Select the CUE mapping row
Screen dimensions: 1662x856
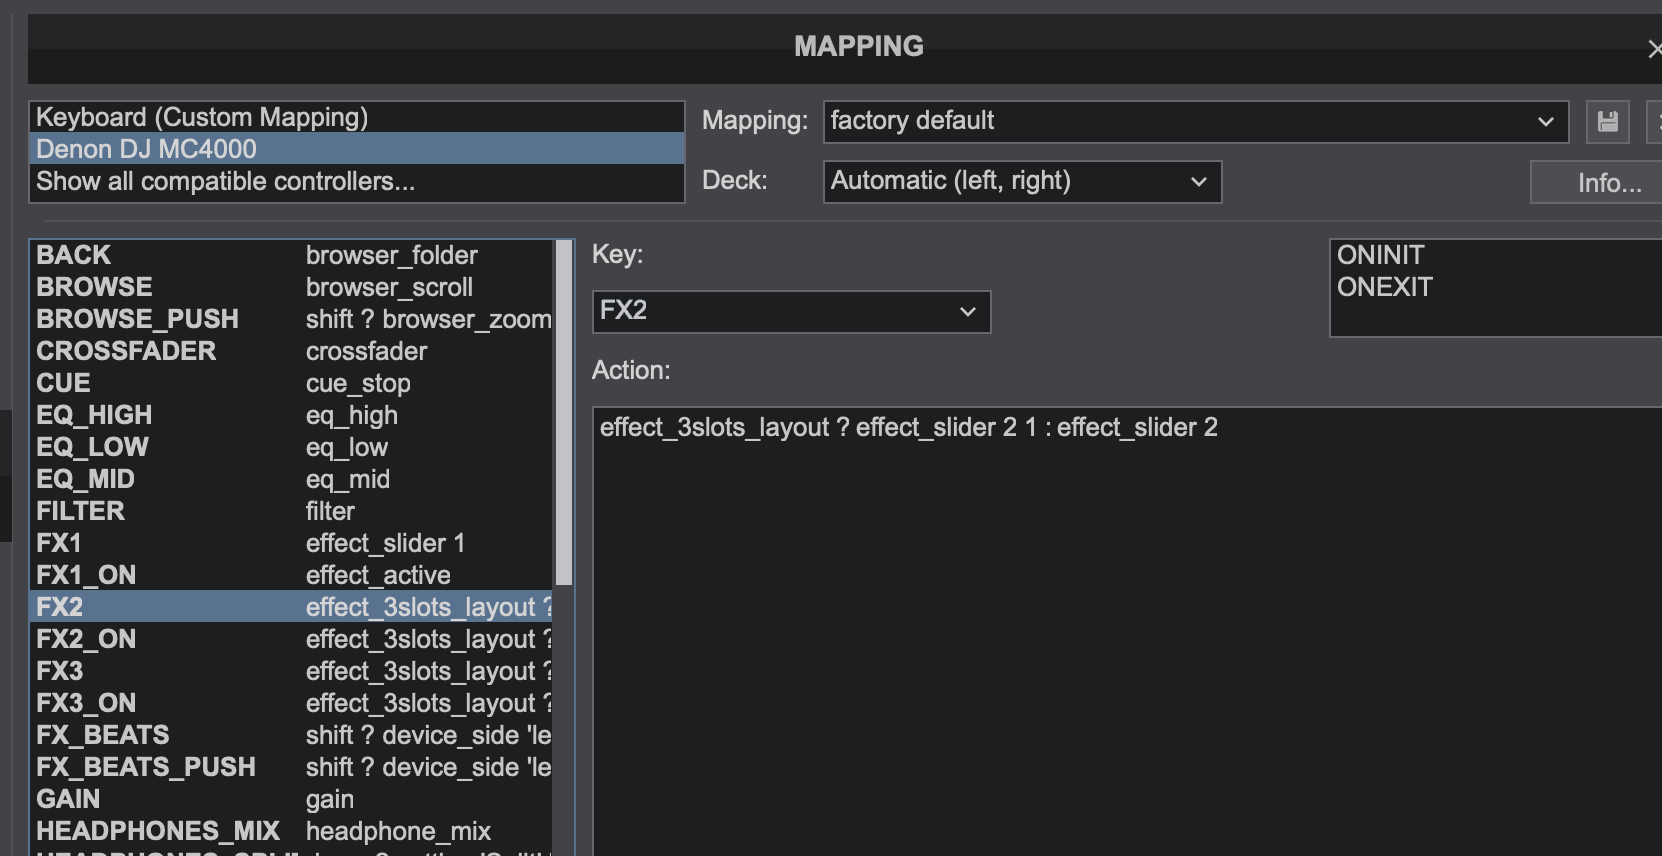292,383
